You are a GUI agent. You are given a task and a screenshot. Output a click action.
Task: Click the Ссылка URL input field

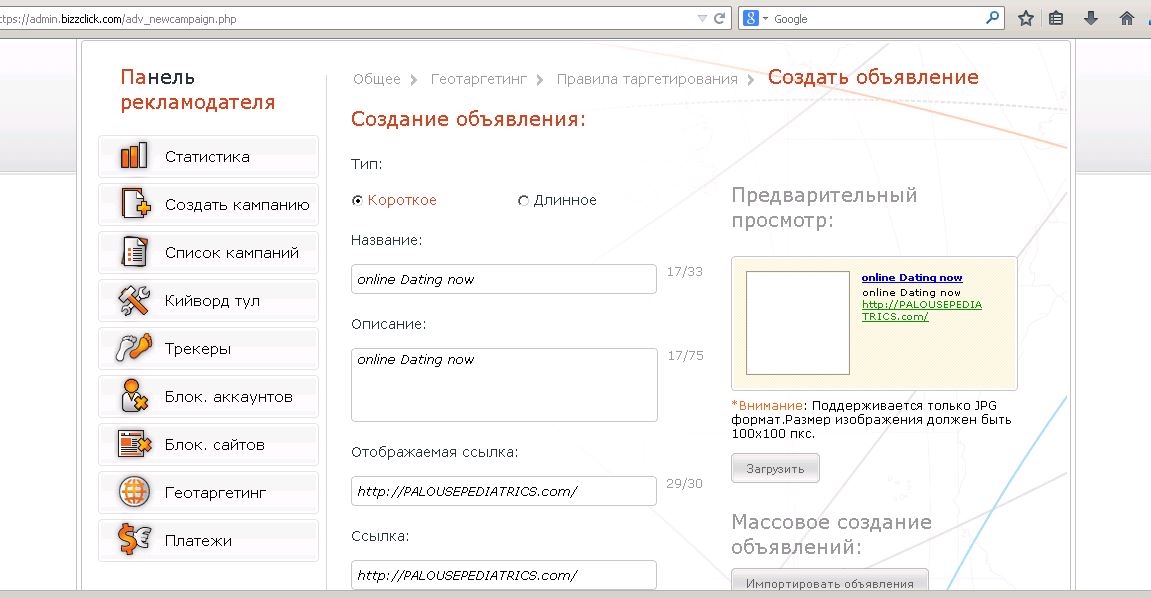click(x=504, y=575)
